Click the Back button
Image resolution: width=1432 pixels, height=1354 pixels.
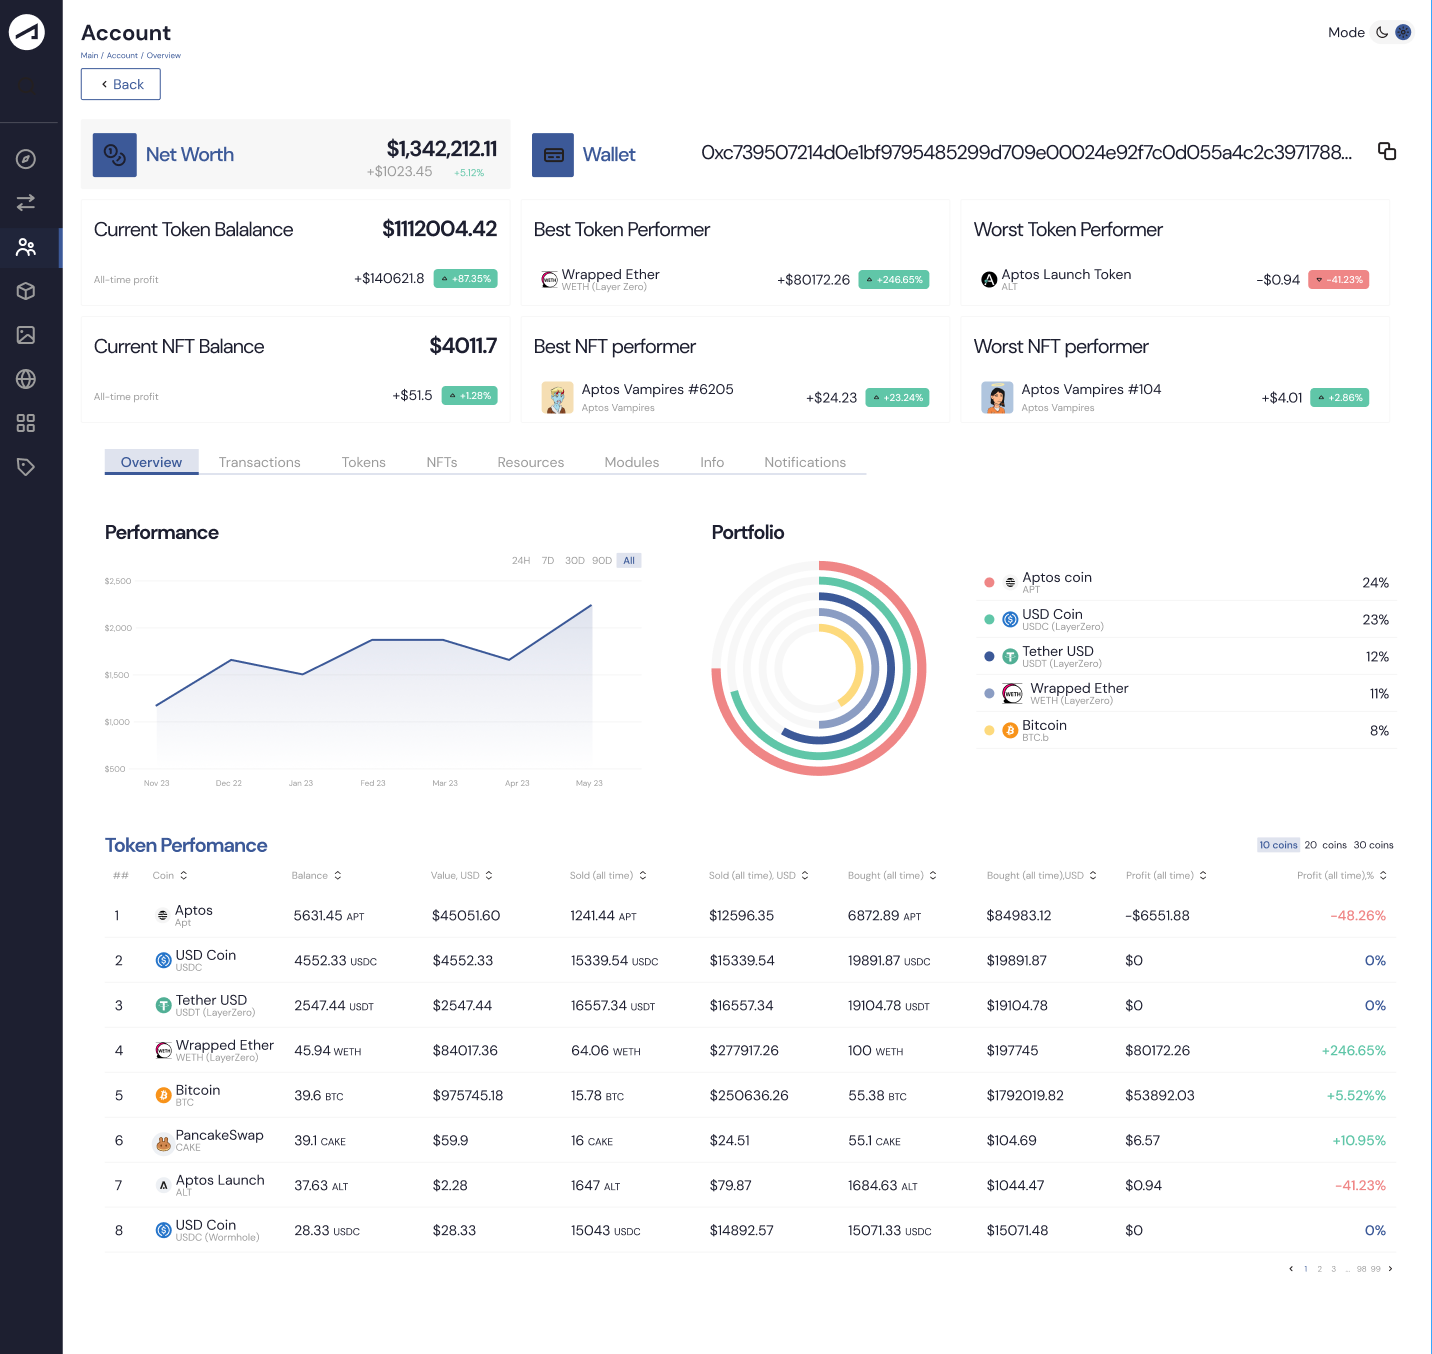(121, 84)
